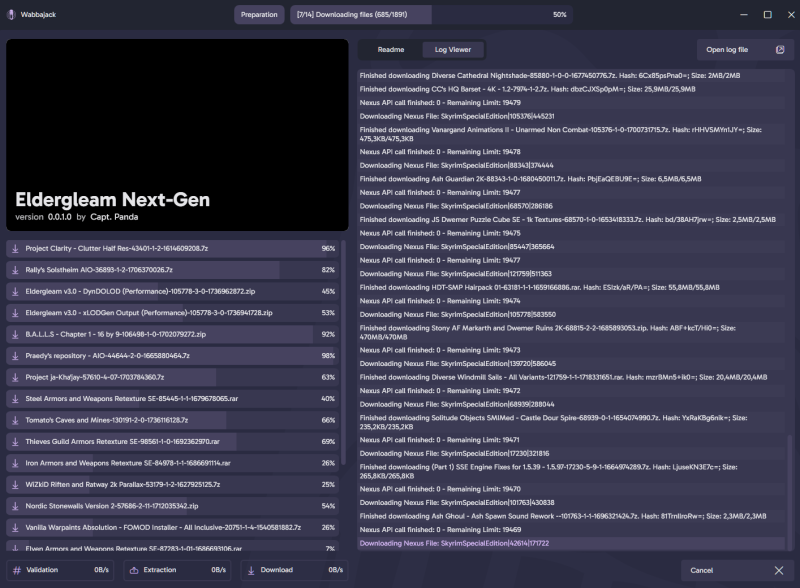Click the download icon for WiZkiD Riften and Ratway
This screenshot has height=588, width=800.
click(x=15, y=484)
